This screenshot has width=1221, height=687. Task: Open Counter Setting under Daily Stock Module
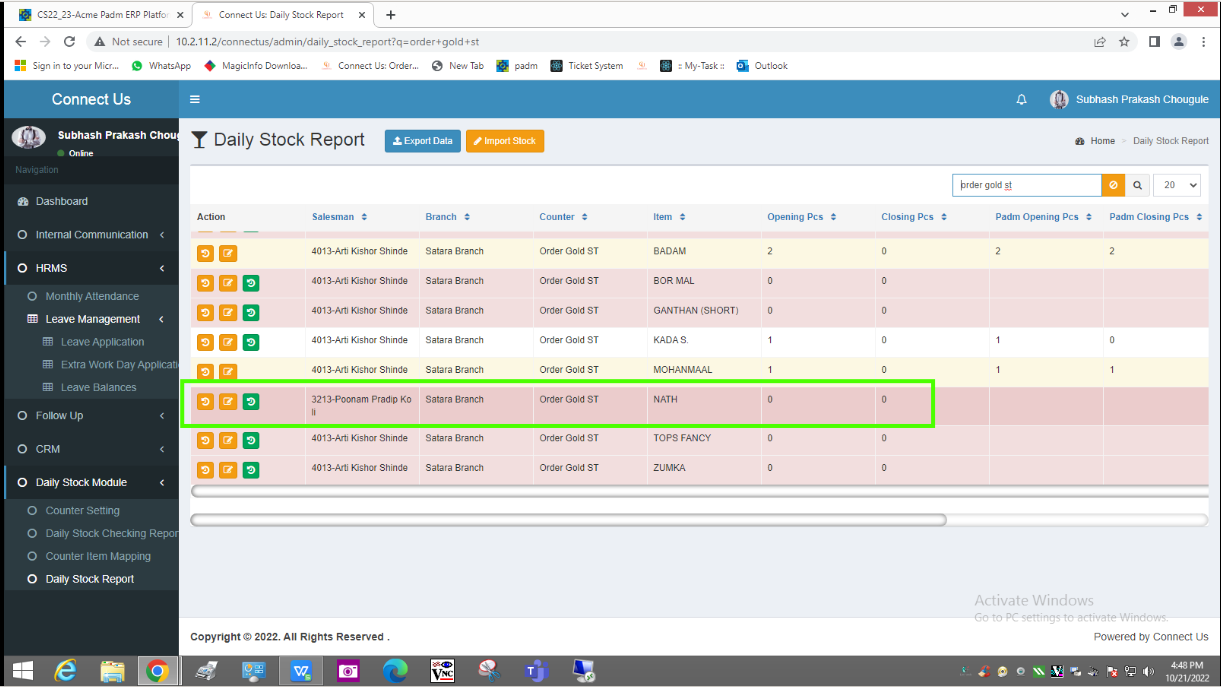[82, 510]
